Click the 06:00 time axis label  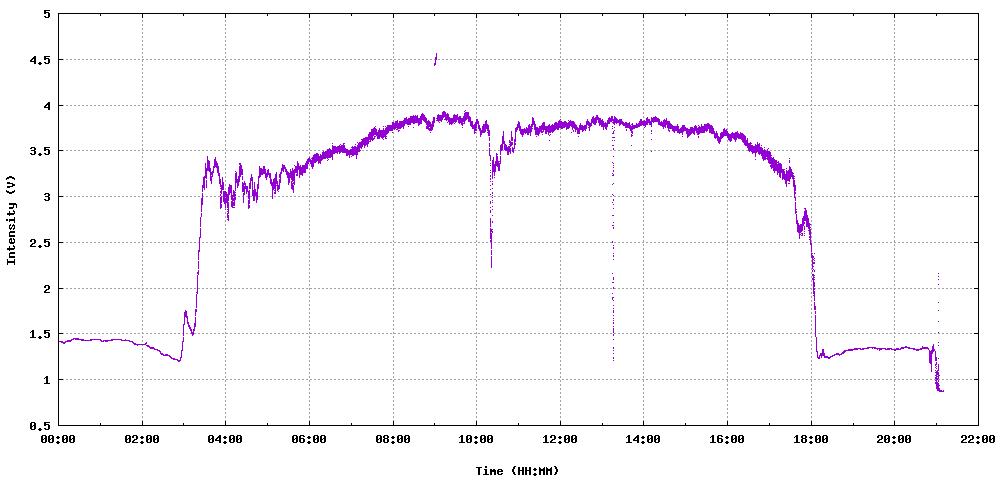click(x=309, y=439)
